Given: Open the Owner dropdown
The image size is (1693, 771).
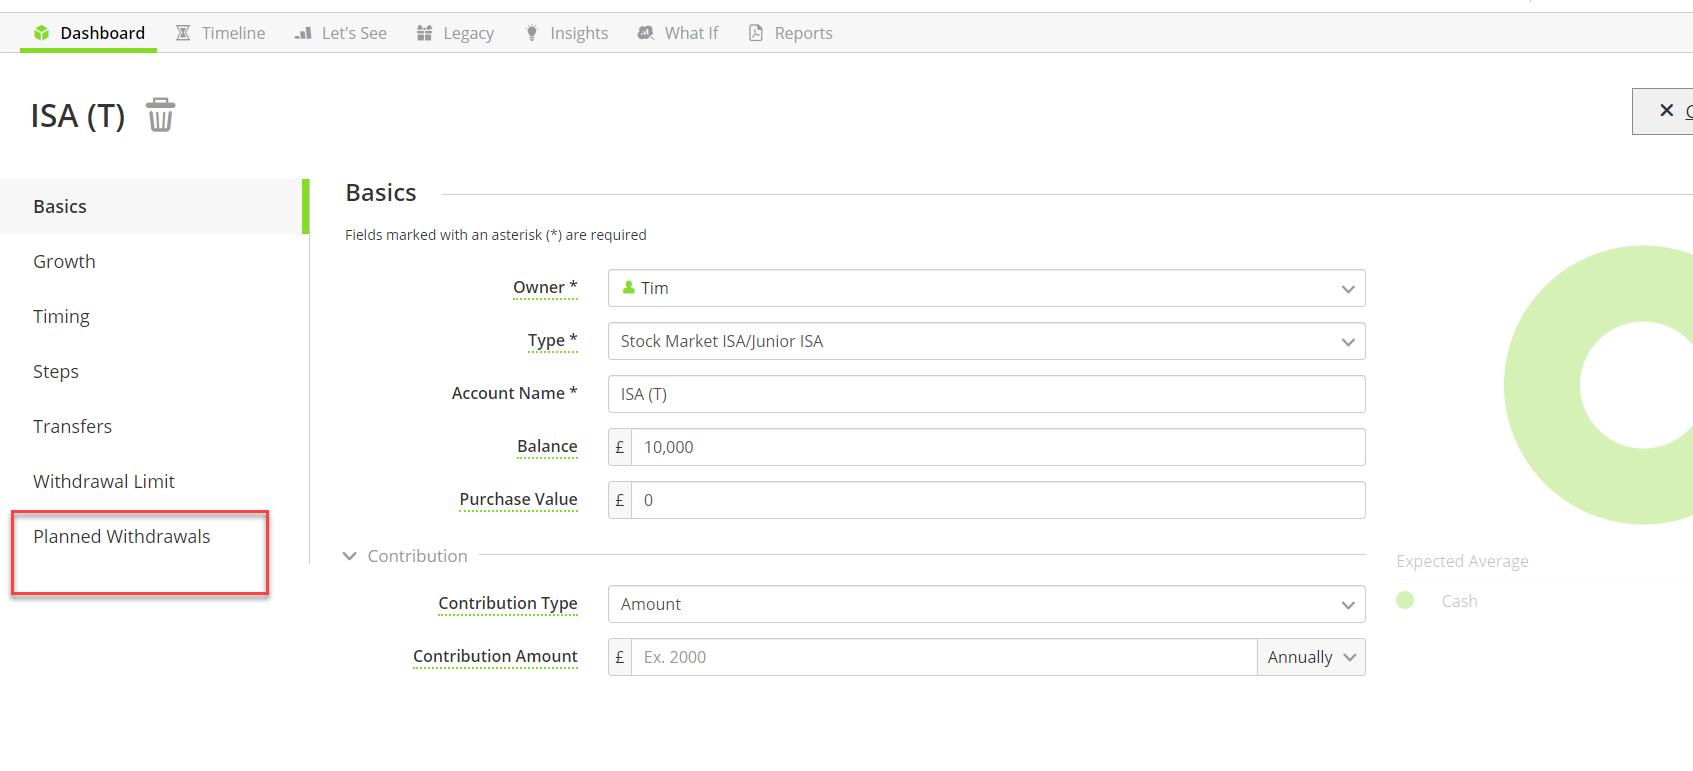Looking at the screenshot, I should [x=986, y=288].
